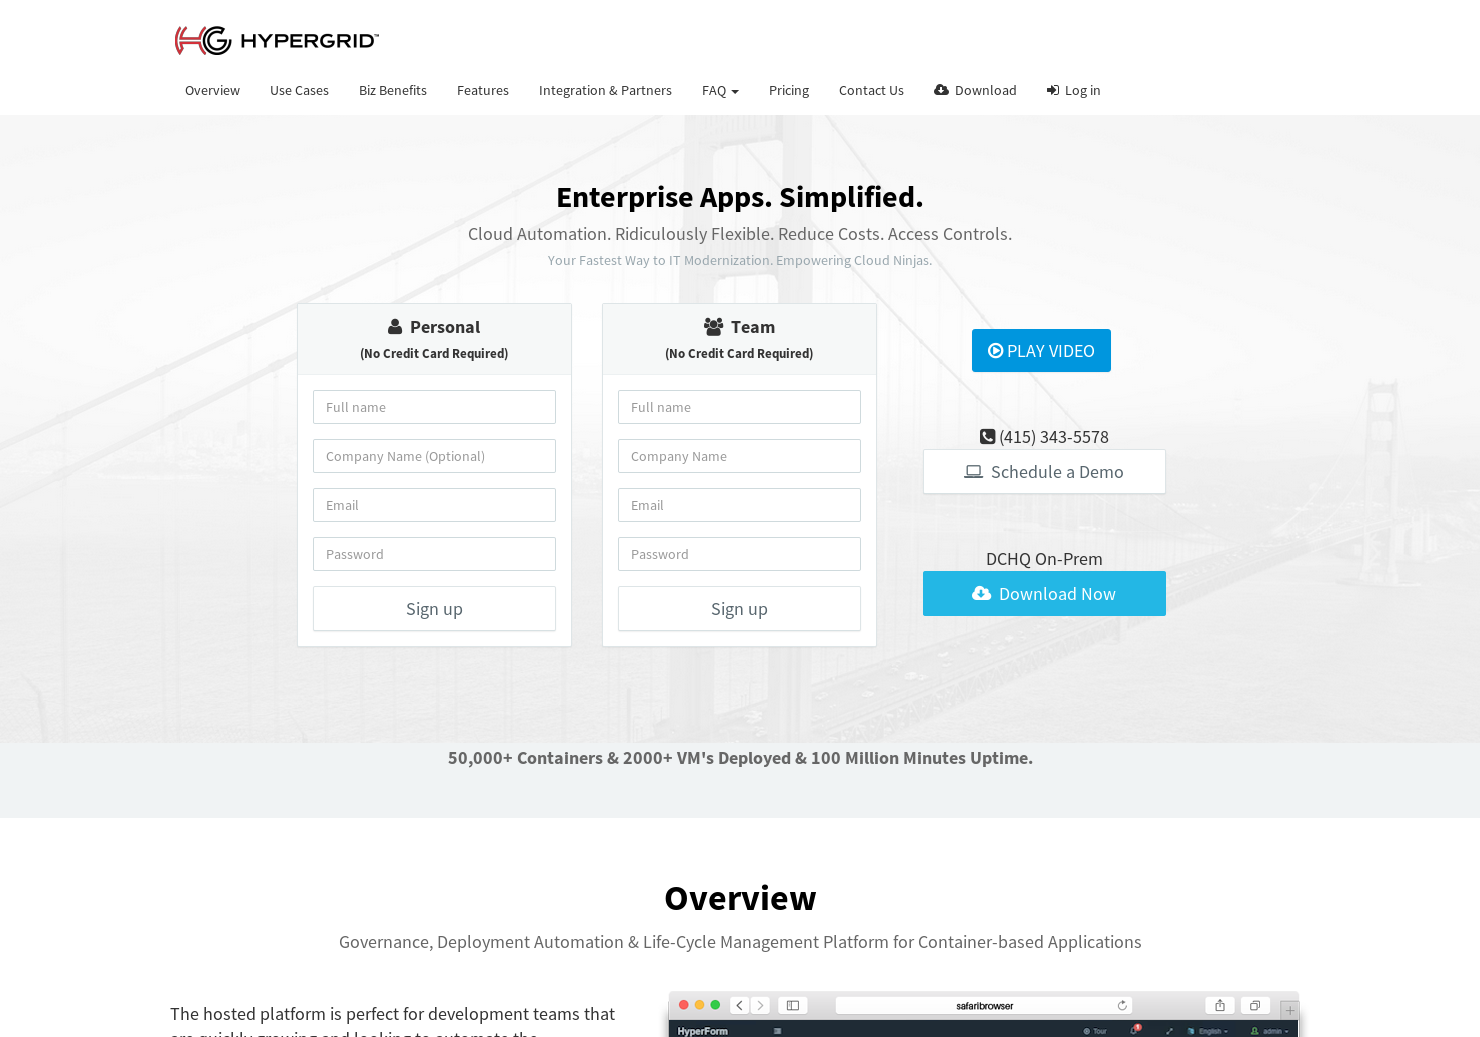1480x1037 pixels.
Task: Click the phone icon next to (415) 343-5578
Action: pyautogui.click(x=987, y=436)
